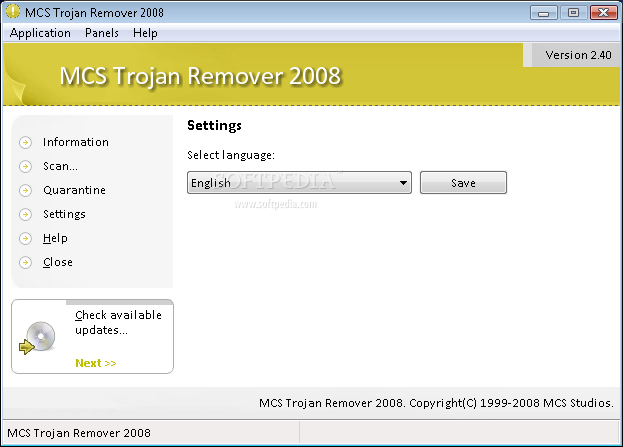The width and height of the screenshot is (623, 447).
Task: Click the arrow icon beside Help
Action: pos(25,238)
